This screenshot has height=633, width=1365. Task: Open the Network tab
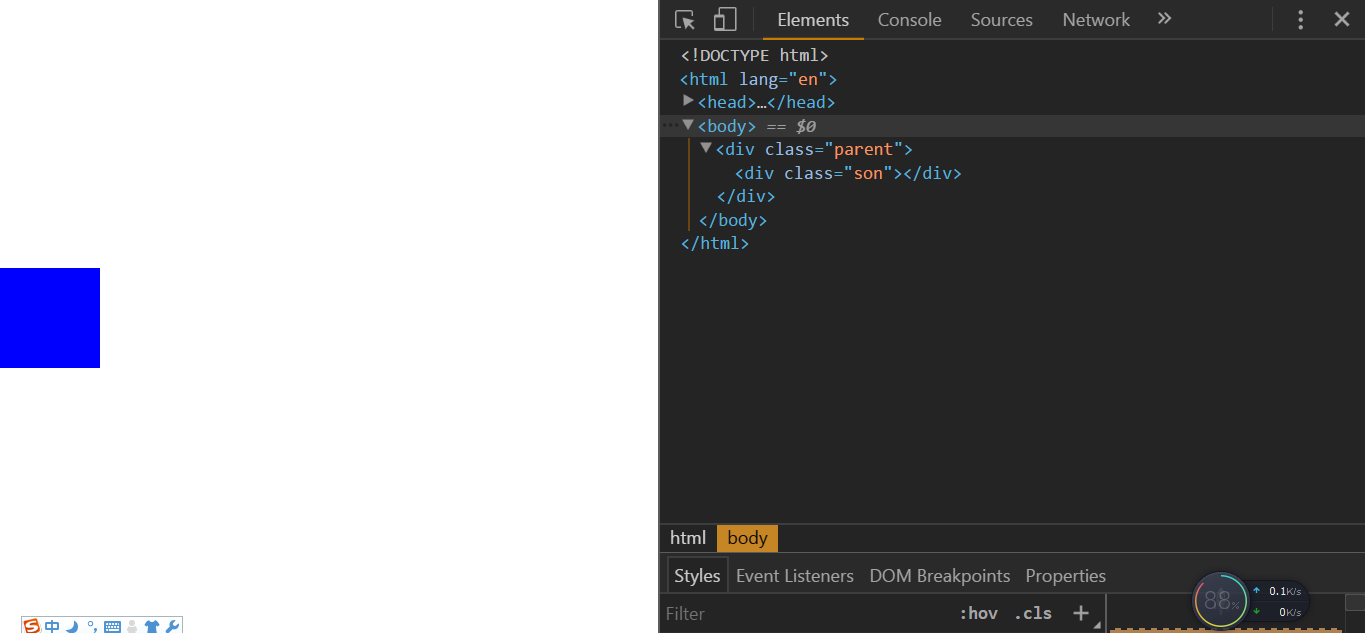point(1096,20)
